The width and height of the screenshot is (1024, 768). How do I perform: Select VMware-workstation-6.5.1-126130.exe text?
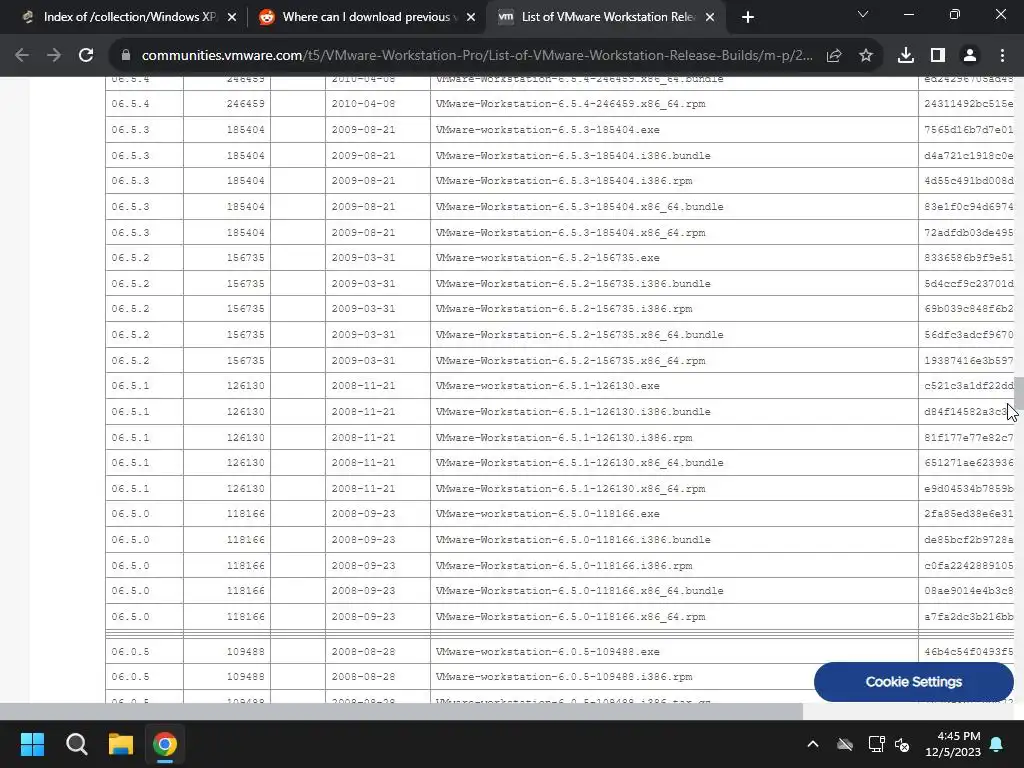pos(547,386)
